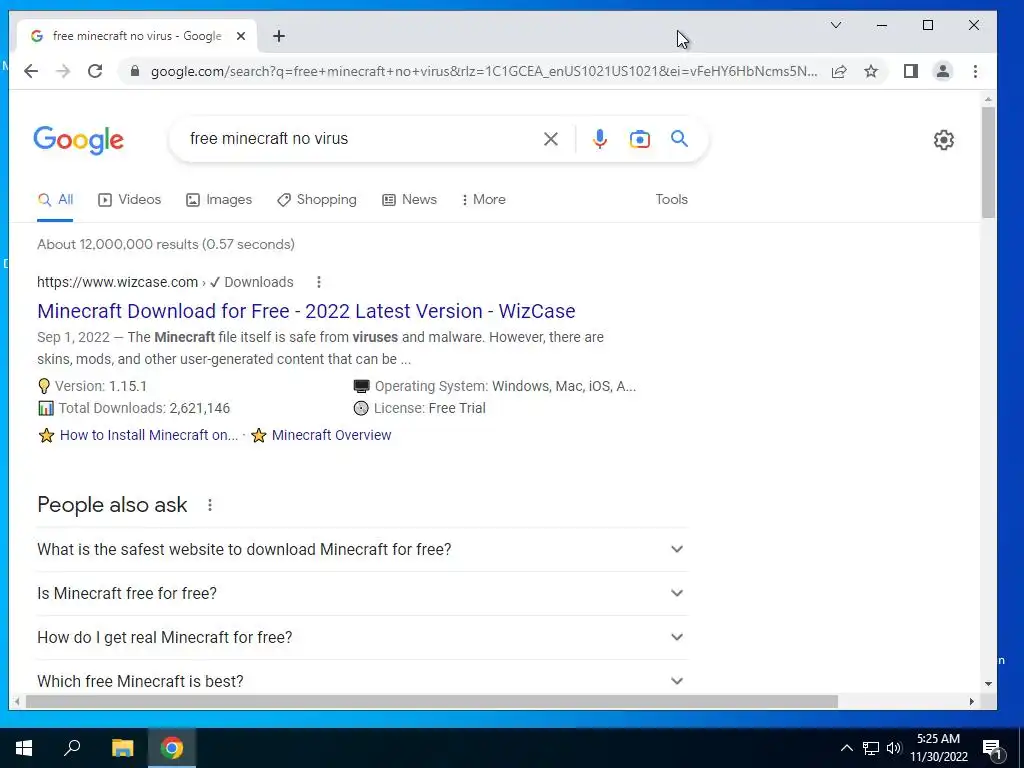Clear the search box with X icon
Viewport: 1024px width, 768px height.
pos(551,138)
